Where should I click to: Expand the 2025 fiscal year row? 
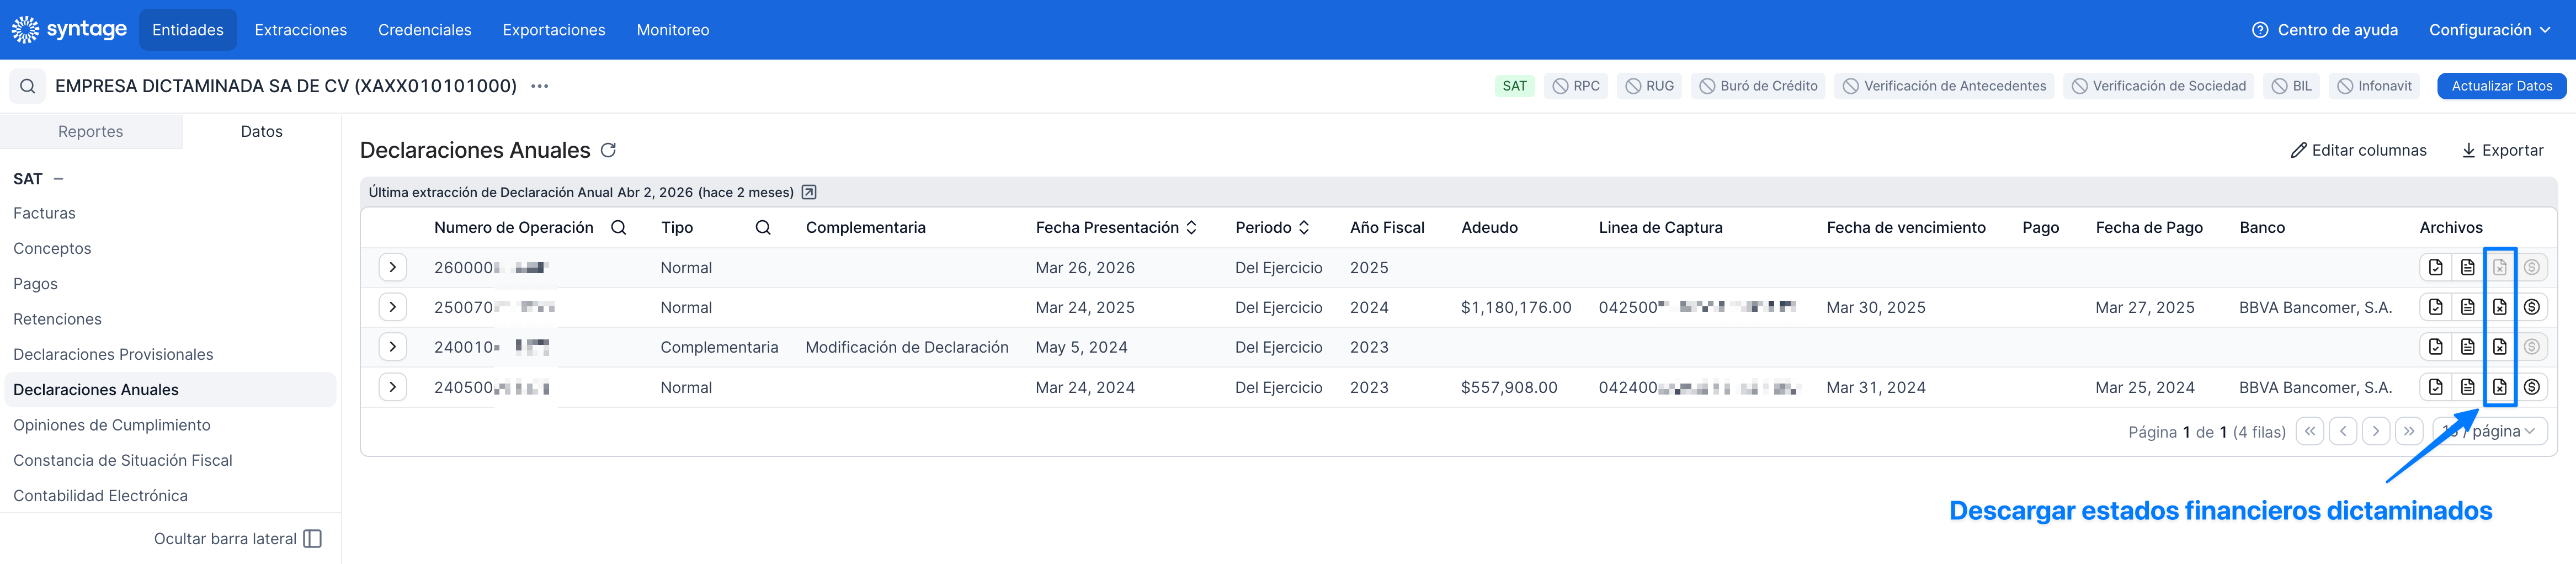click(393, 267)
